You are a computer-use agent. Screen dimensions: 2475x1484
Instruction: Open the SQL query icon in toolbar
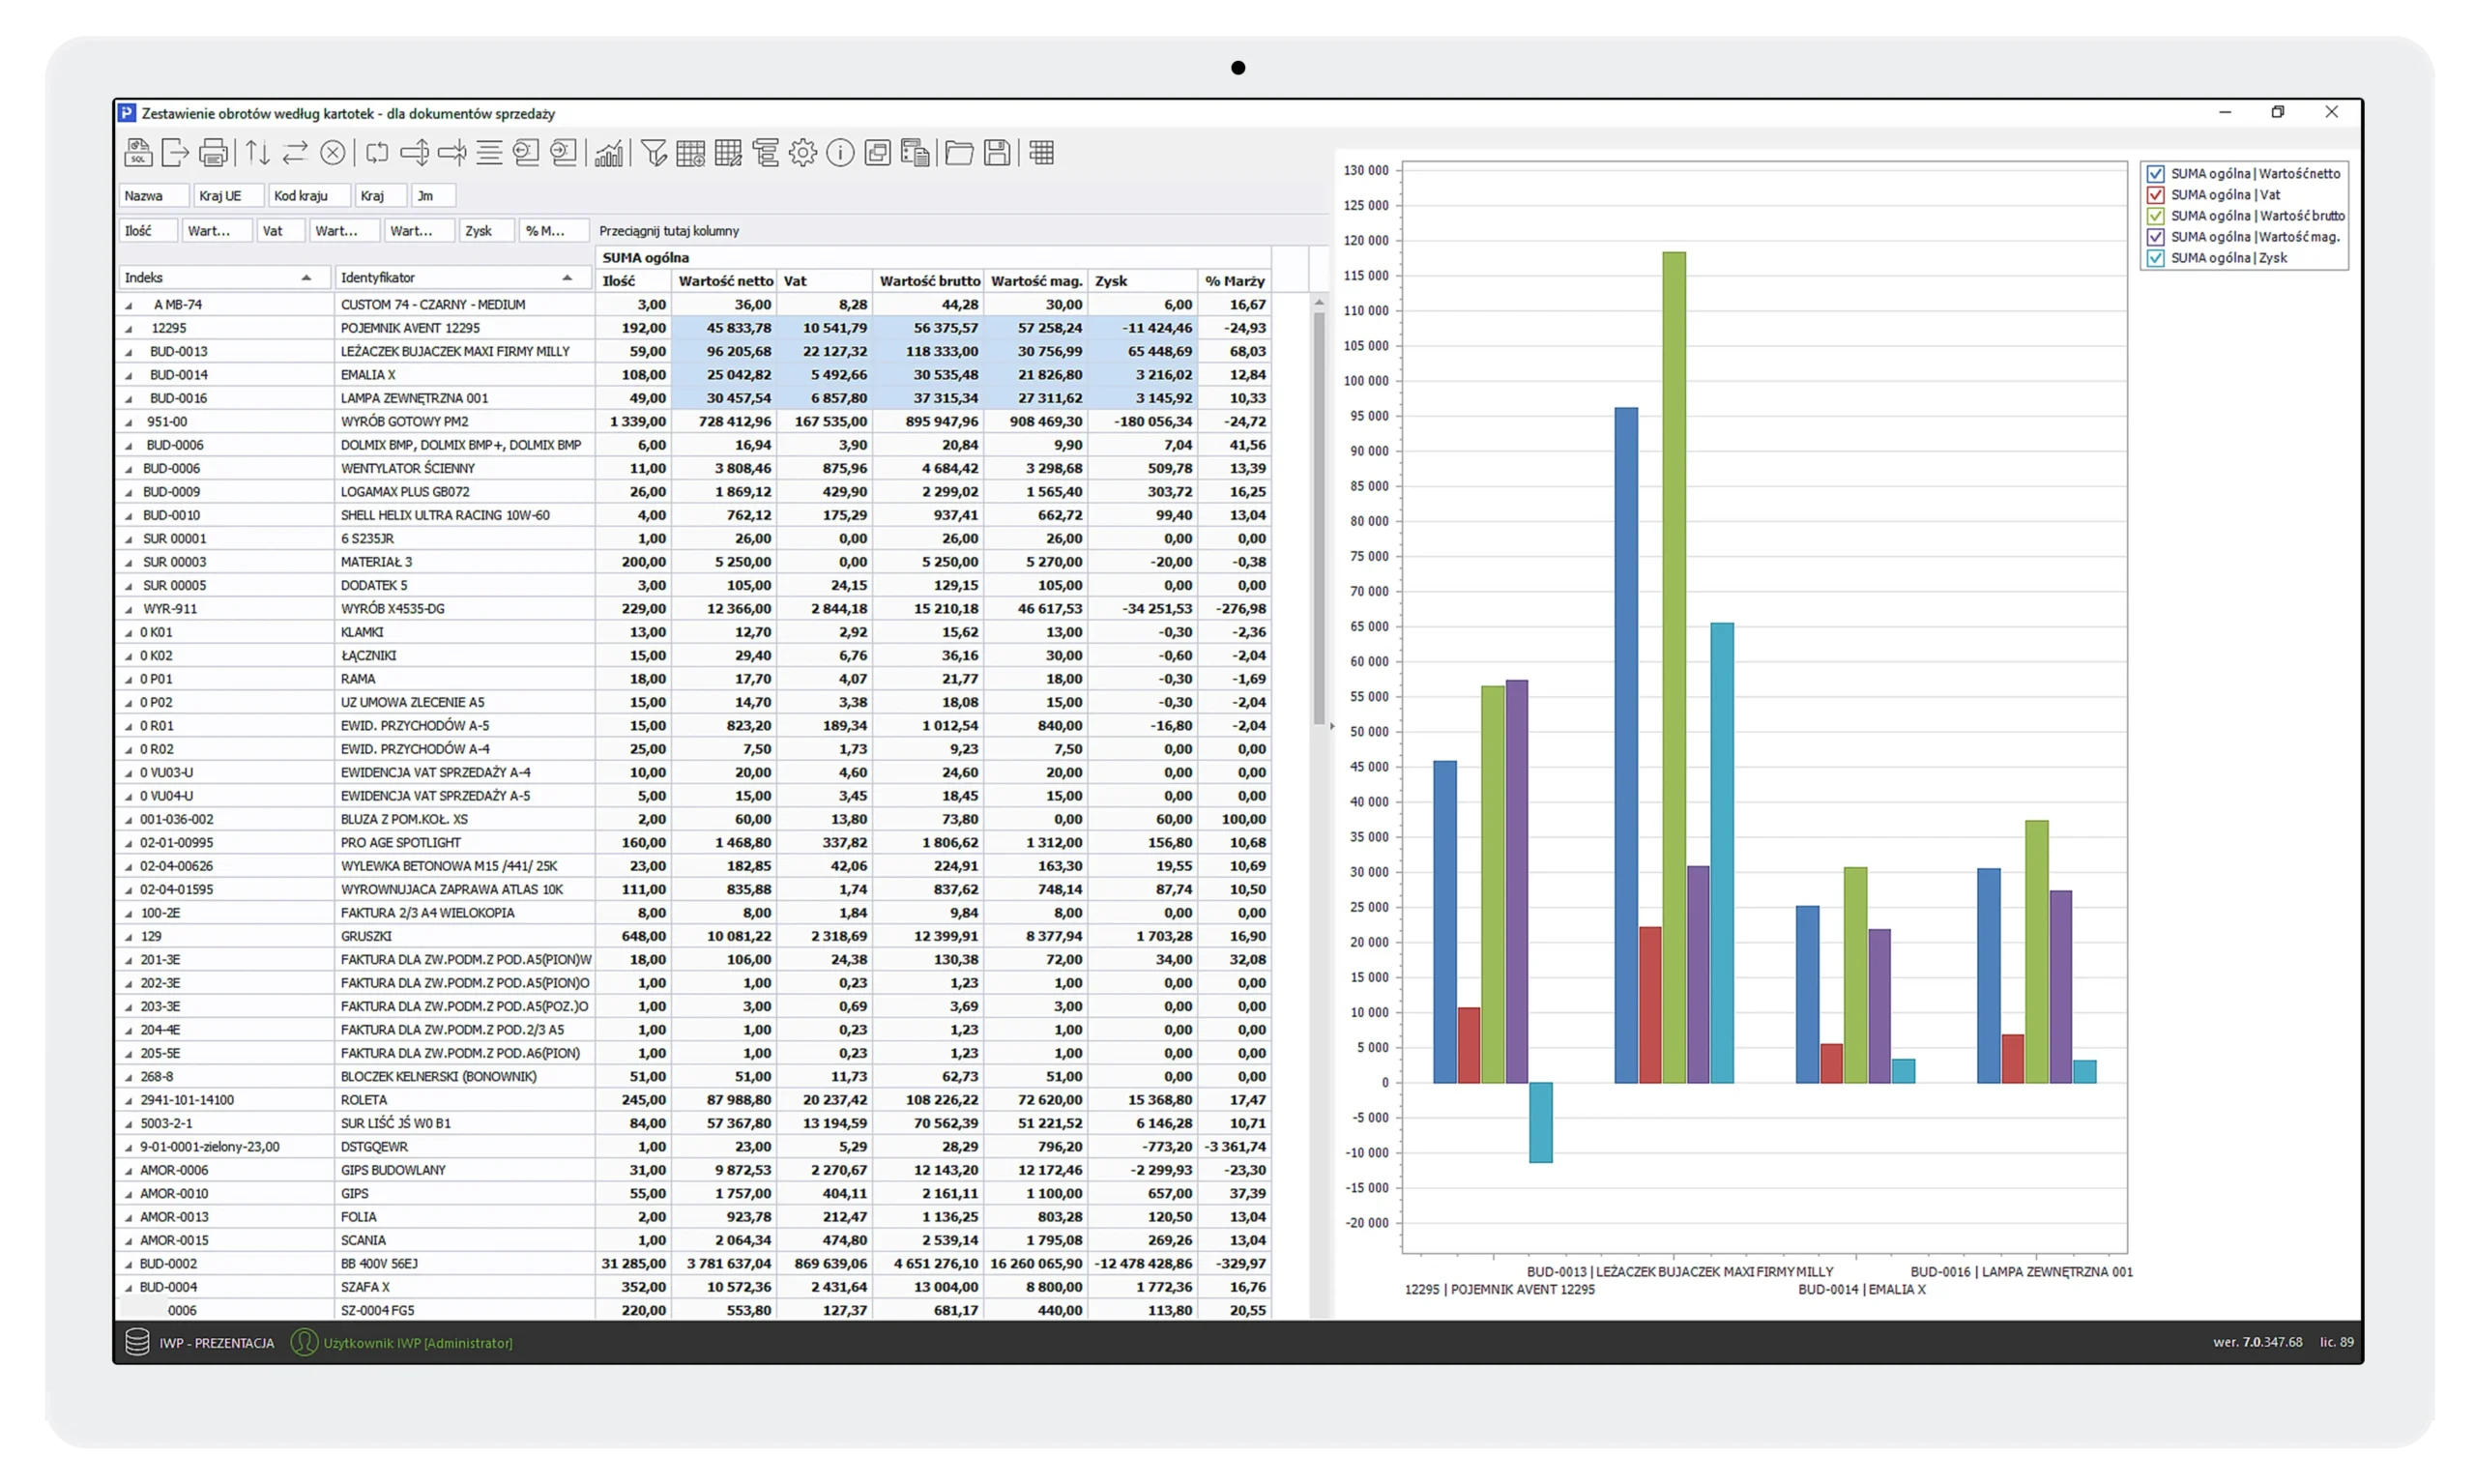point(138,153)
